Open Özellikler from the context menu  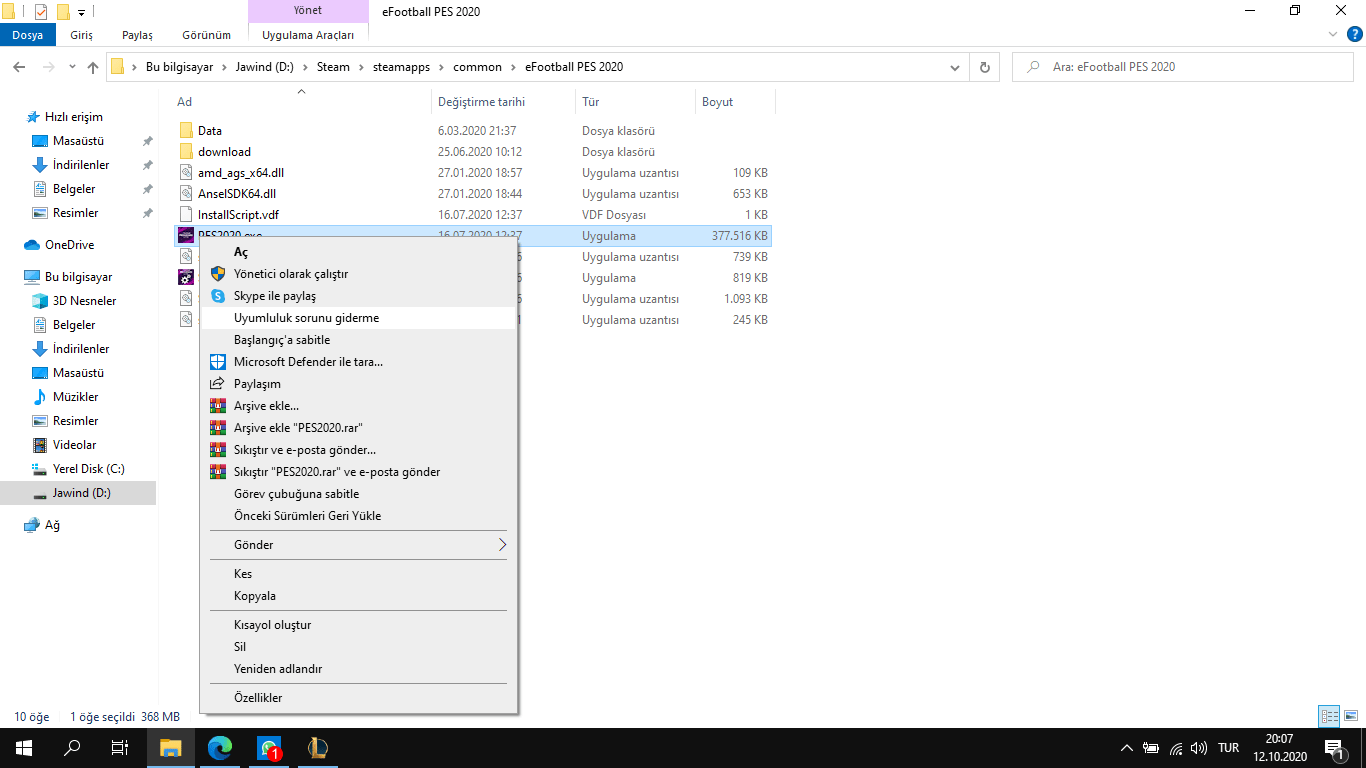click(358, 698)
